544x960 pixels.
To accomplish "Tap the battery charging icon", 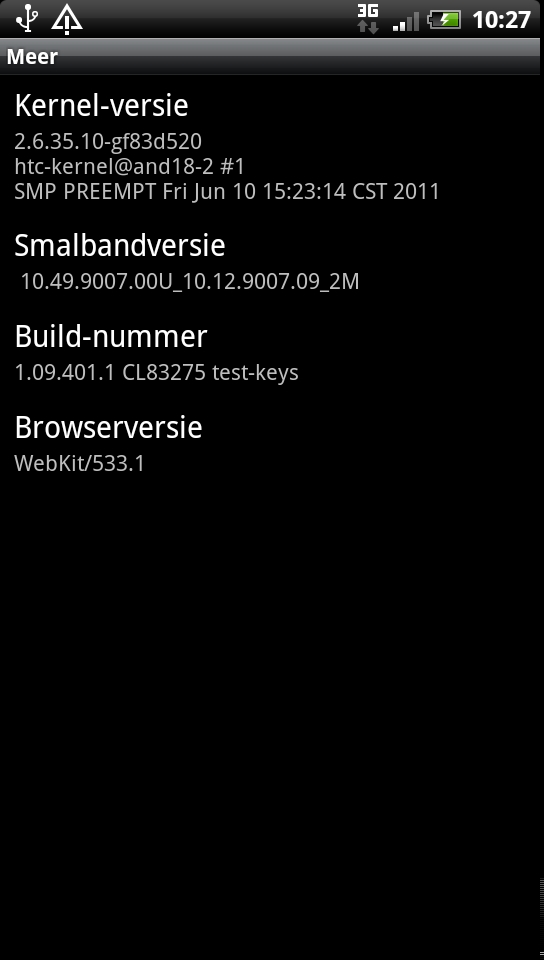I will point(444,20).
